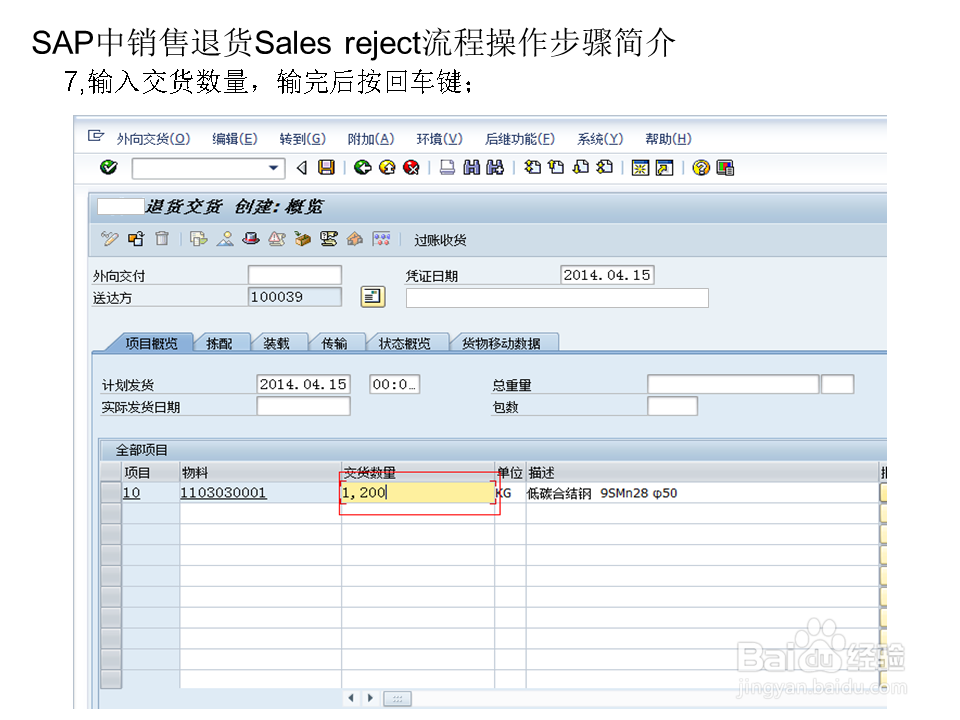The width and height of the screenshot is (960, 720).
Task: Click the Find binoculars icon
Action: pyautogui.click(x=471, y=167)
